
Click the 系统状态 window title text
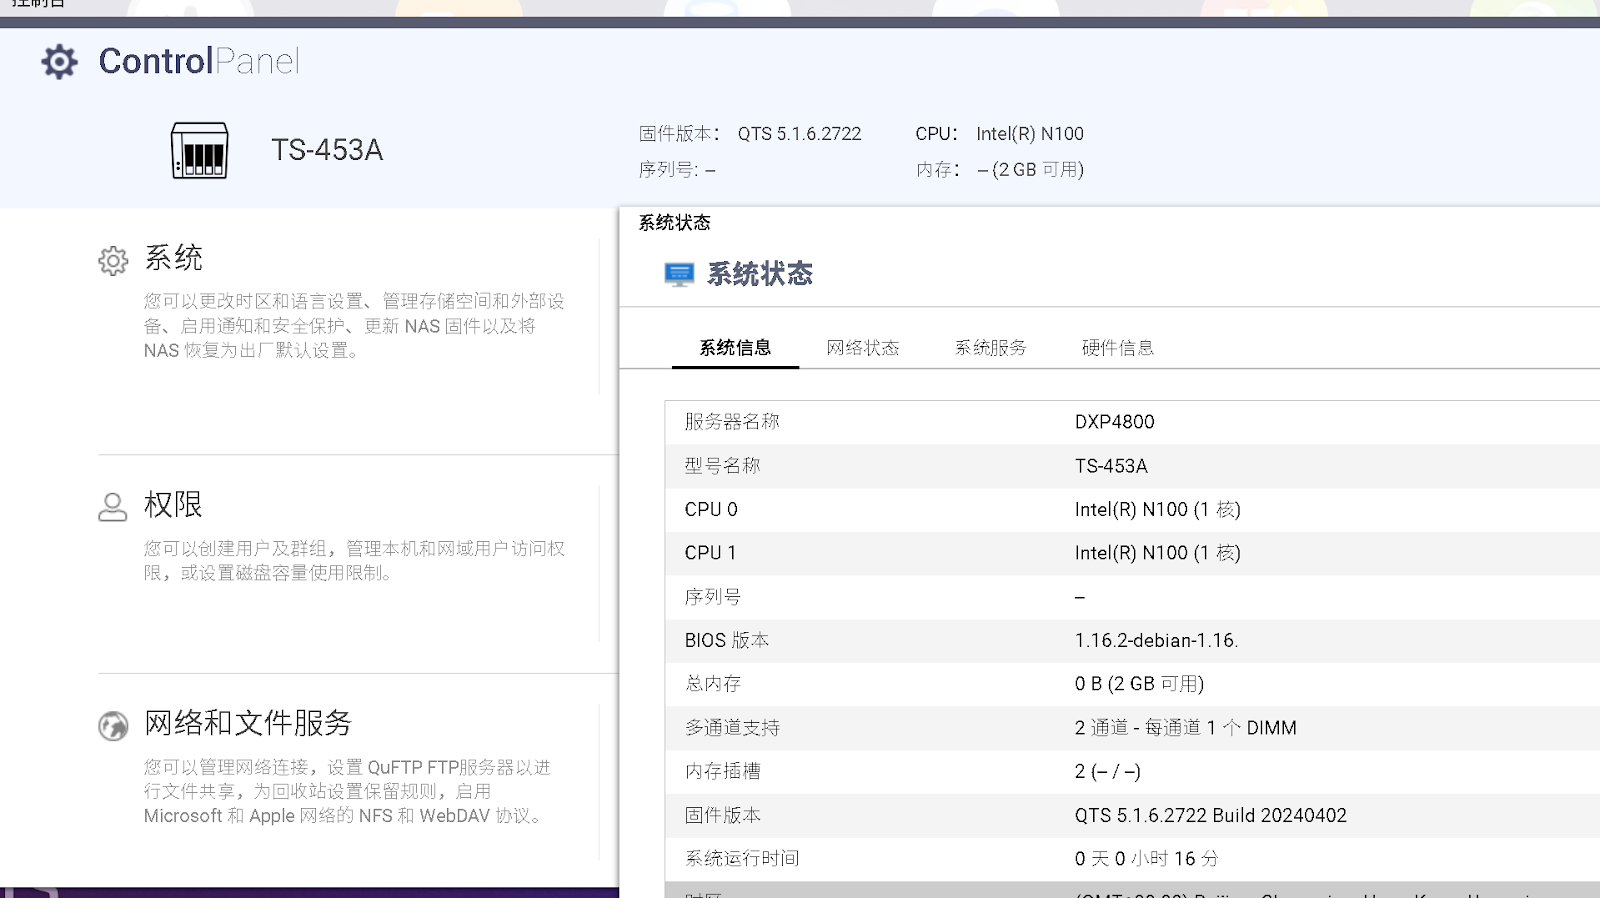(x=674, y=223)
